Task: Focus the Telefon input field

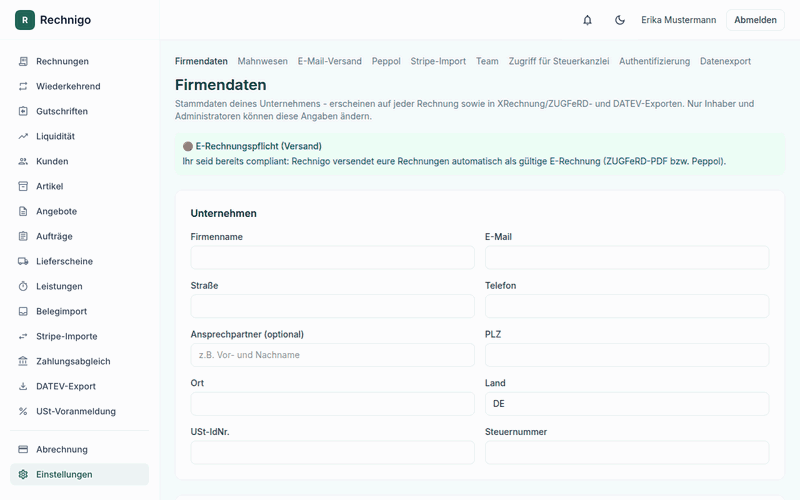Action: click(x=627, y=306)
